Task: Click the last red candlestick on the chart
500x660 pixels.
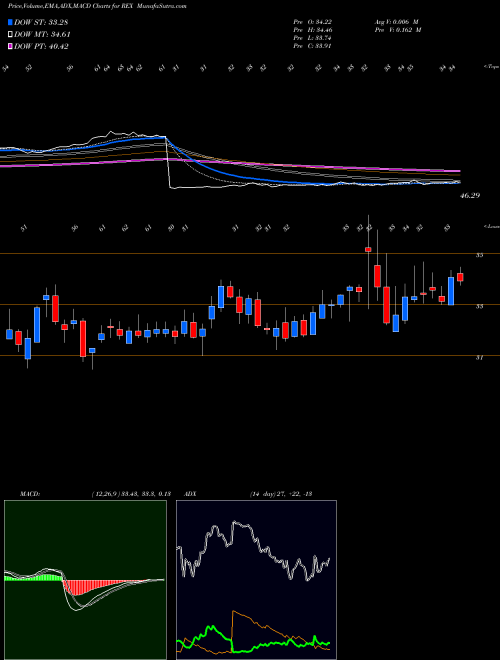Action: point(460,277)
